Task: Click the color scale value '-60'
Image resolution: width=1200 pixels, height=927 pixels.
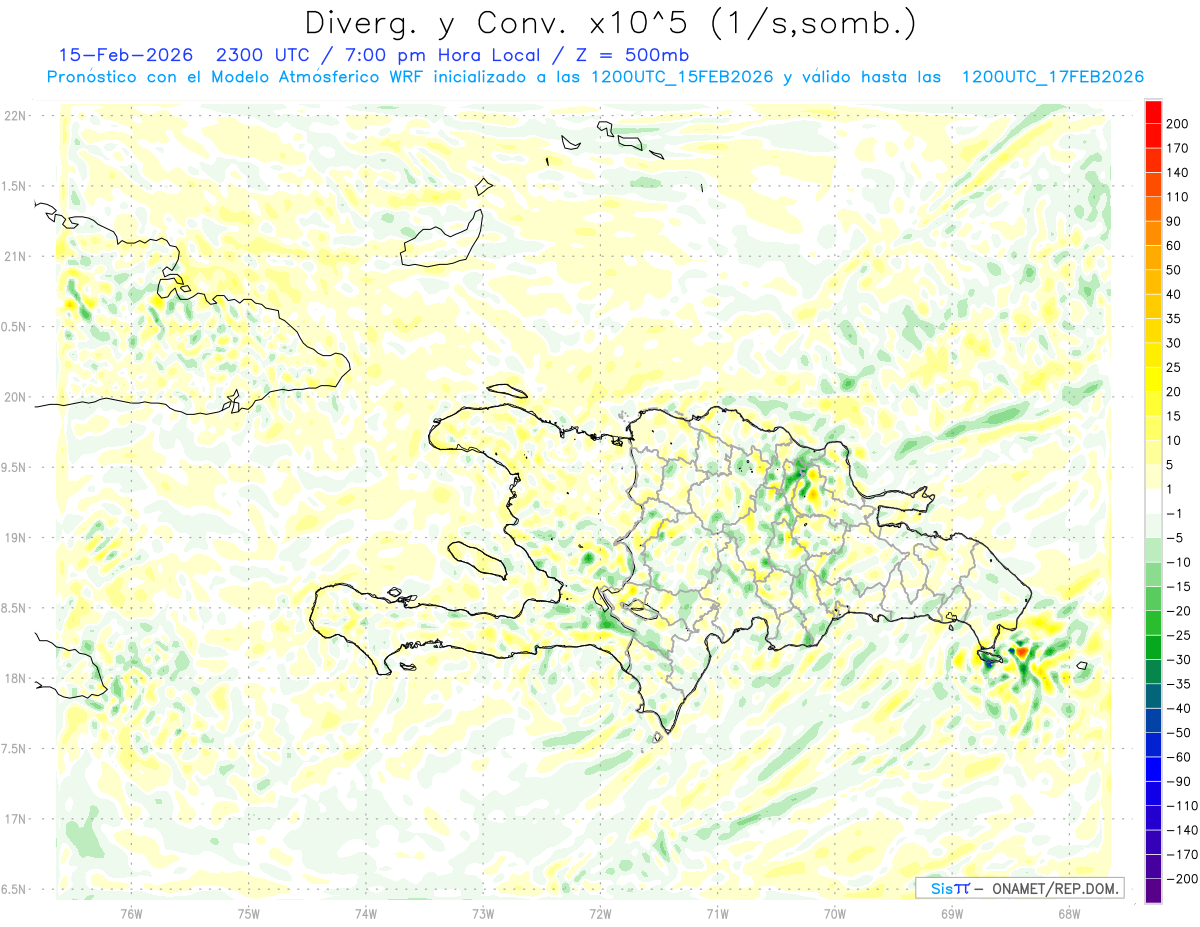Action: (1178, 757)
